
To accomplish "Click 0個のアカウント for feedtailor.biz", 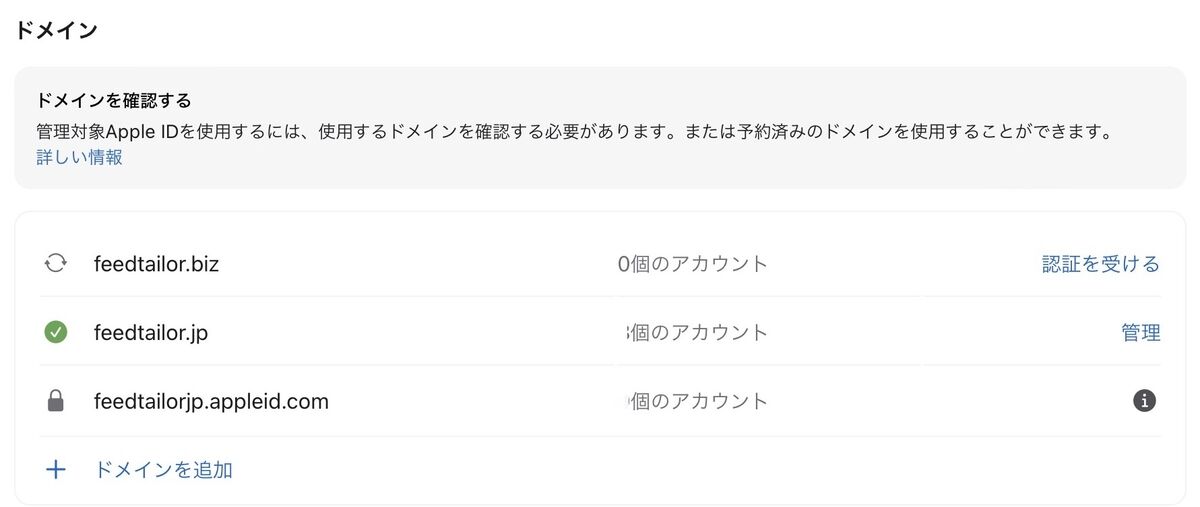I will (x=693, y=264).
